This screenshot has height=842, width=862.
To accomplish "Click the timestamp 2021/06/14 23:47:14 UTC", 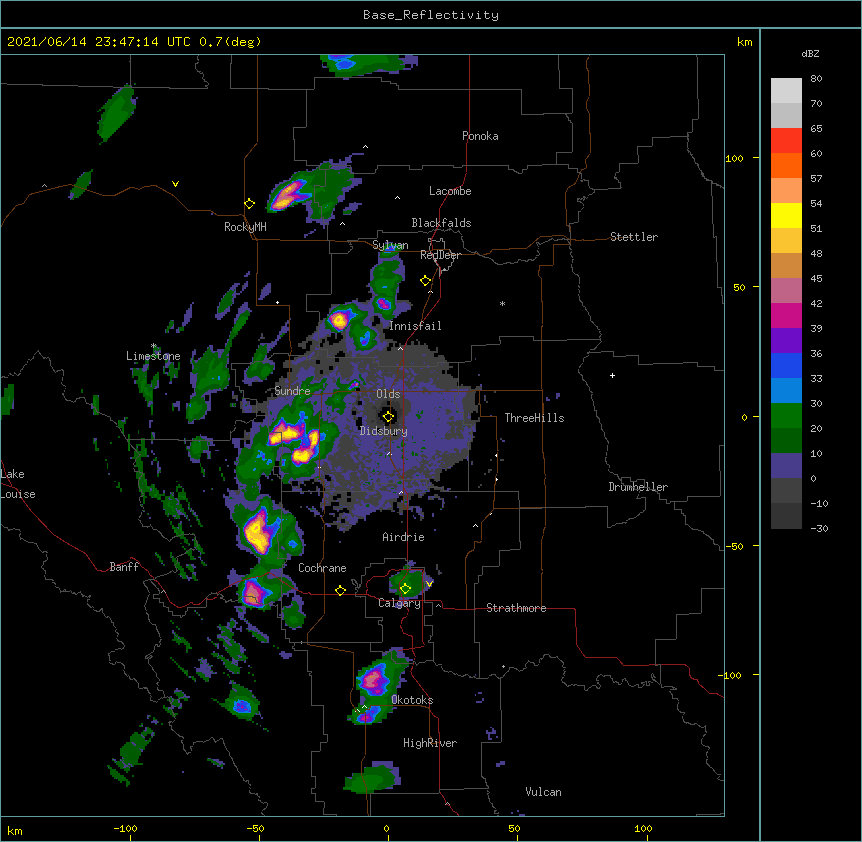I will click(x=98, y=42).
